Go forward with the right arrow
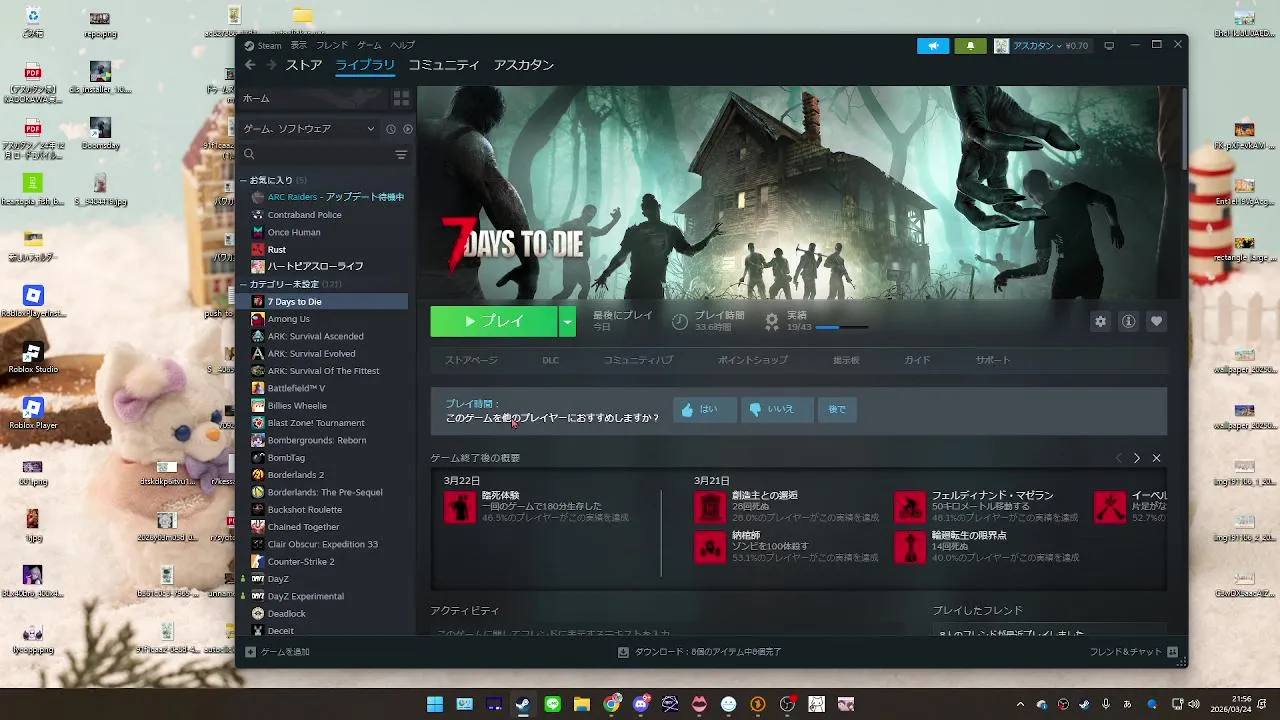 click(x=271, y=65)
